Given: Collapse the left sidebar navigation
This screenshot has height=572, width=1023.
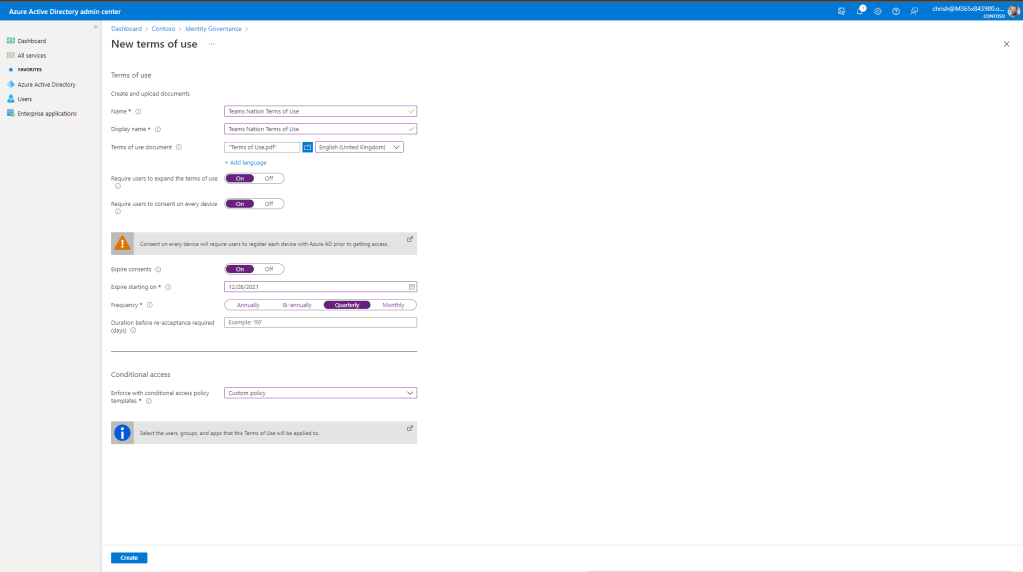Looking at the screenshot, I should (x=95, y=27).
